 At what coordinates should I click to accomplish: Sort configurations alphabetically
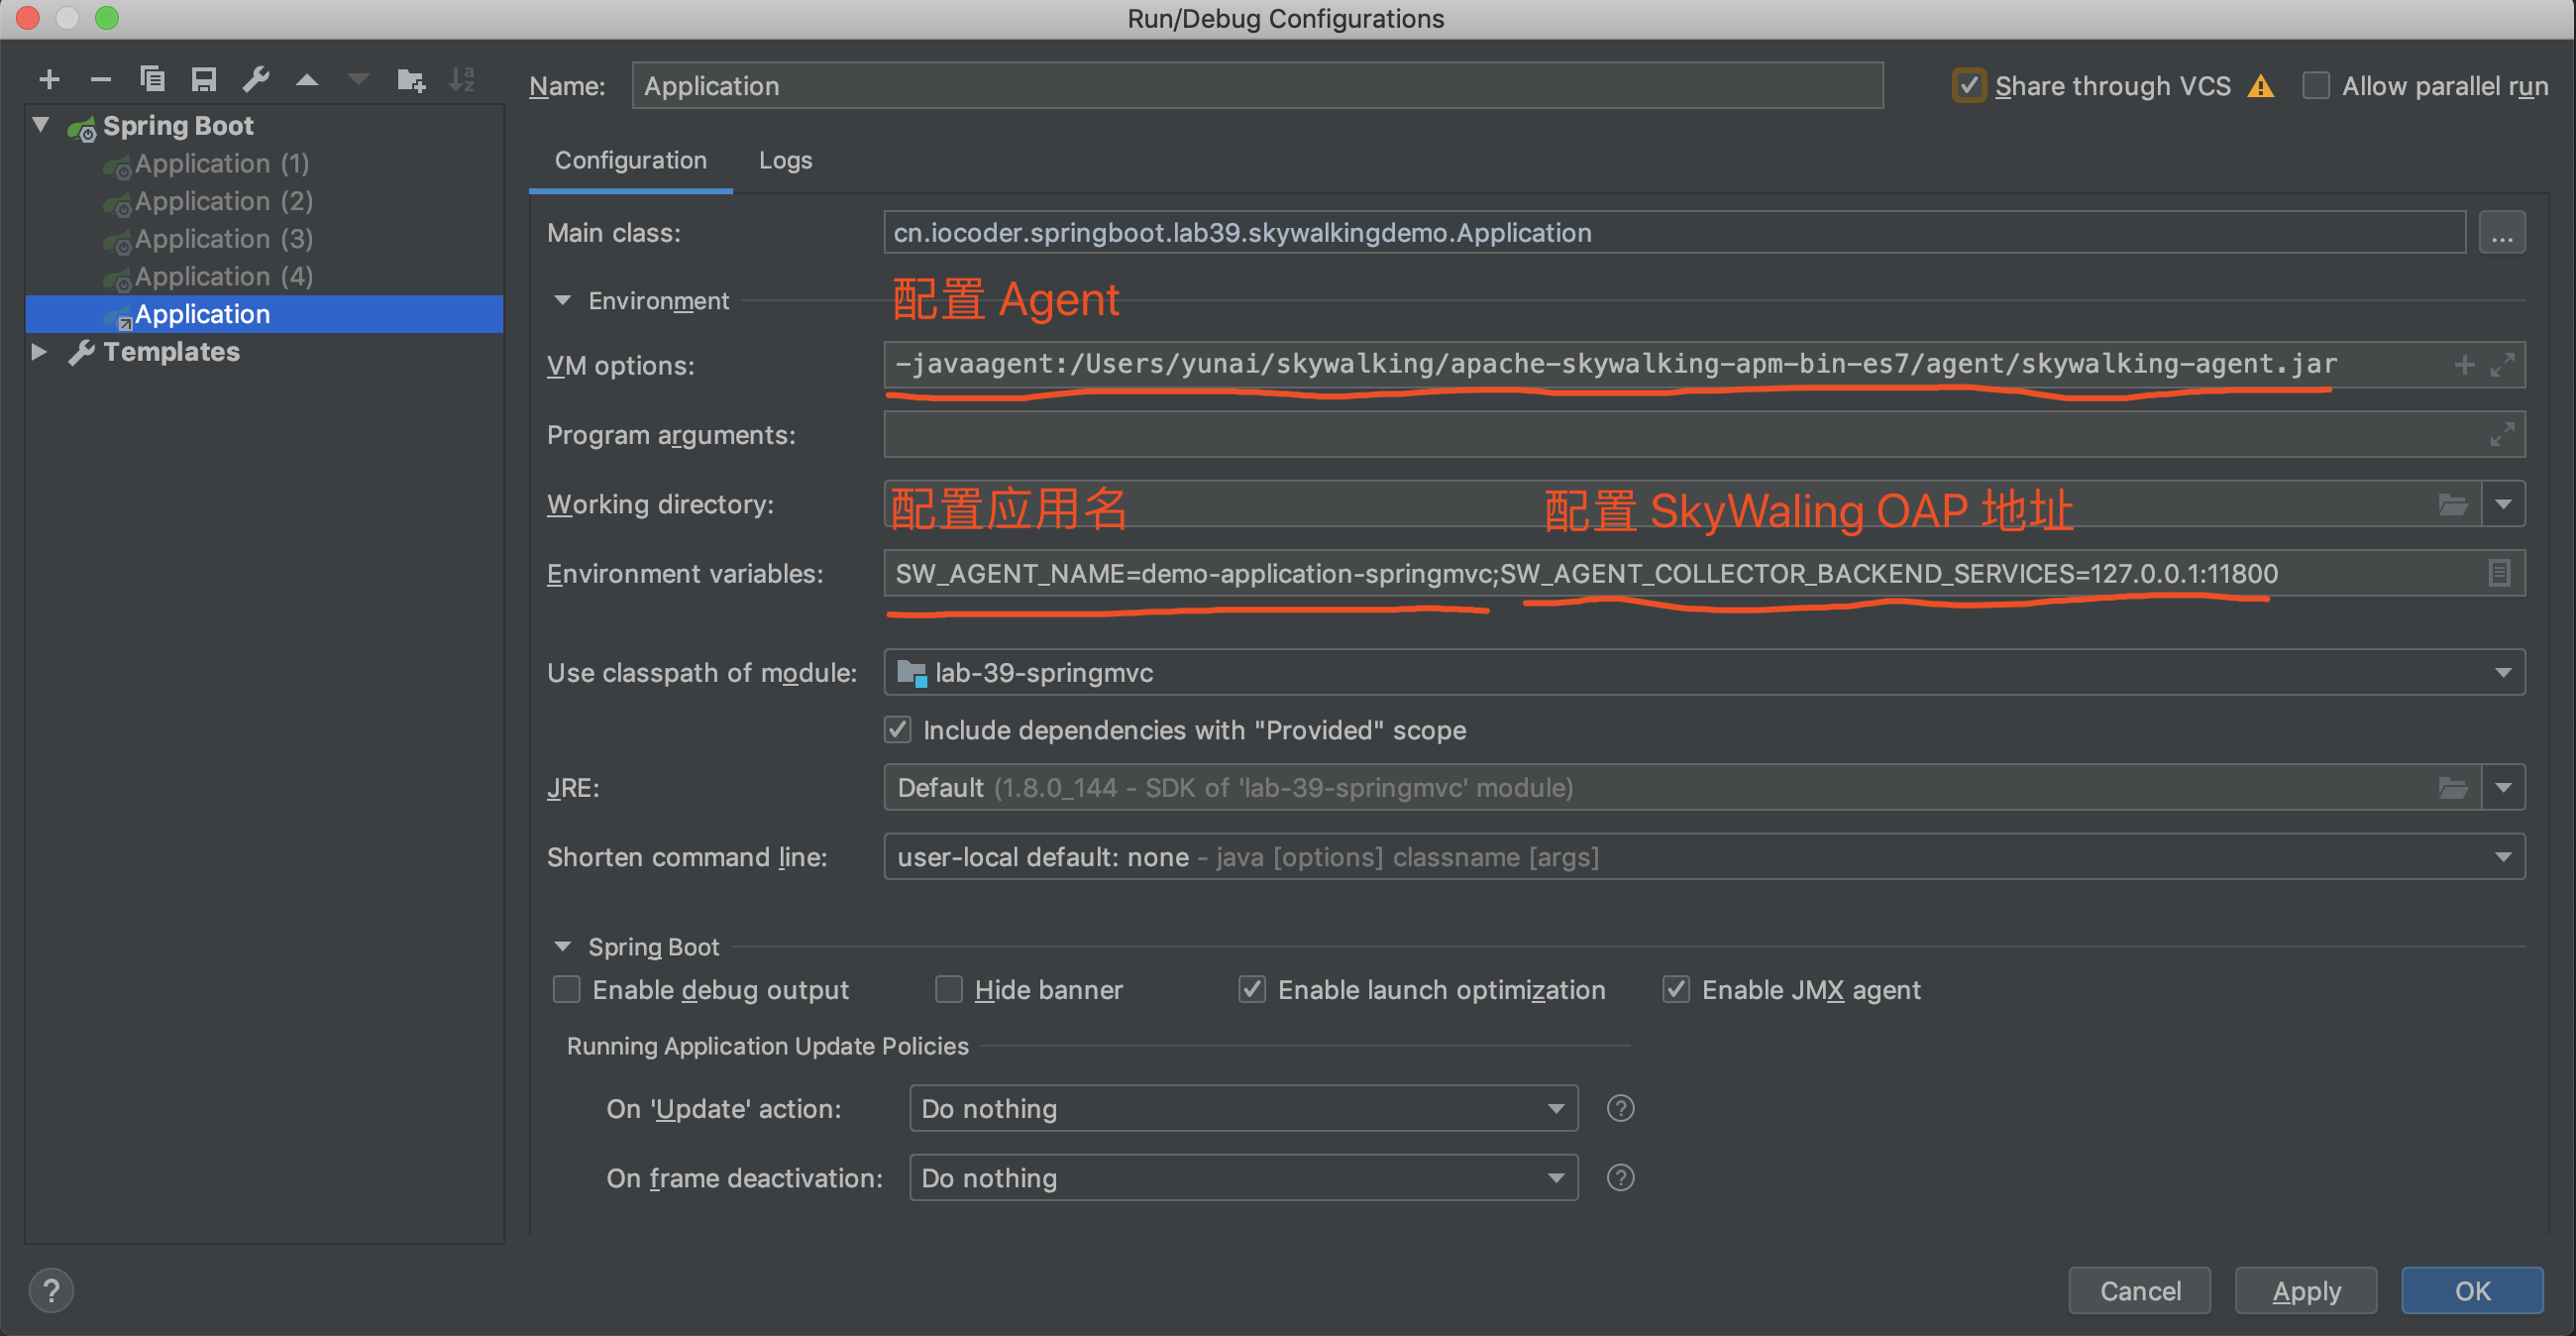click(x=463, y=79)
